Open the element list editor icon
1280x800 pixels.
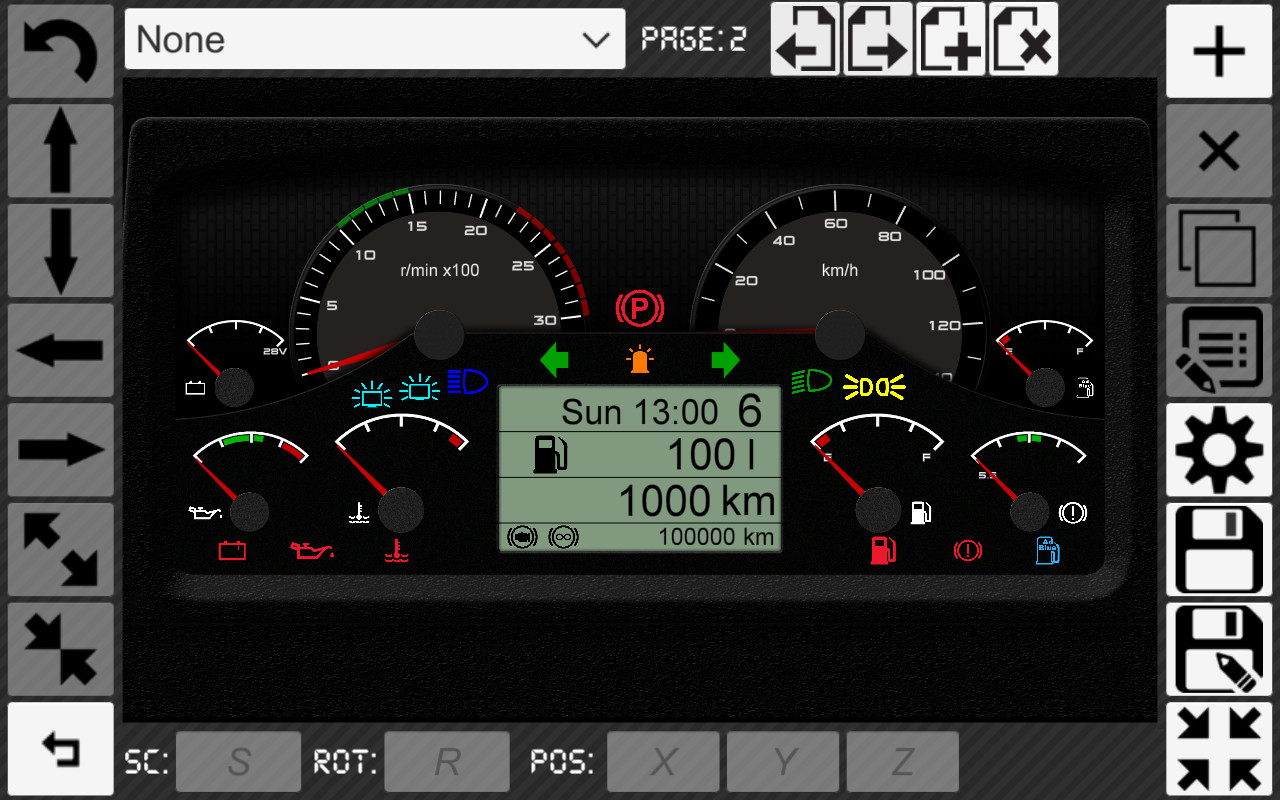[1218, 350]
